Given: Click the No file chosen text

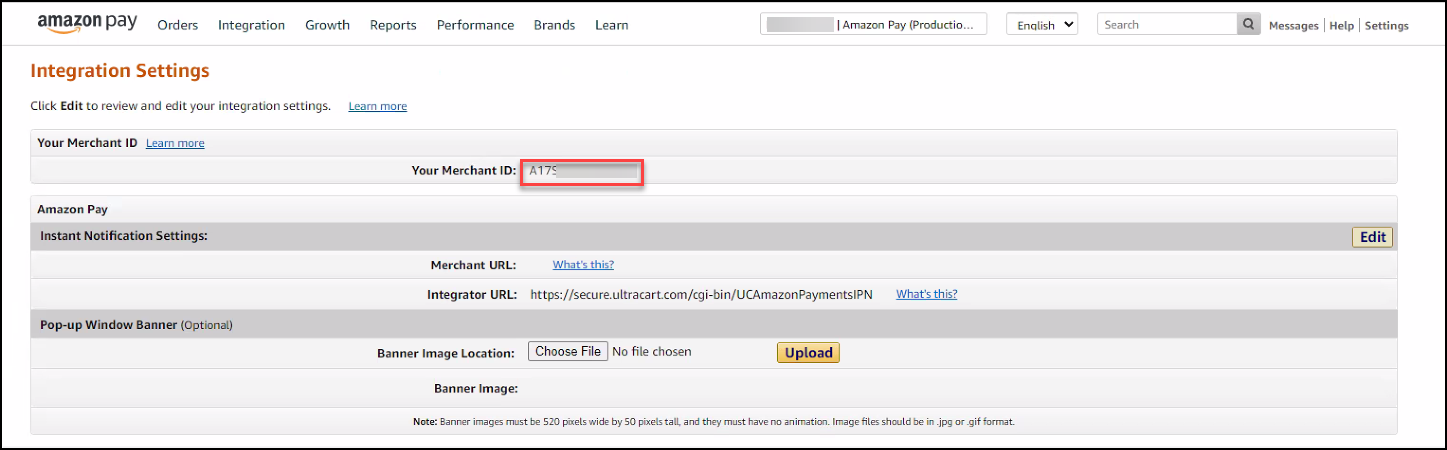Looking at the screenshot, I should pos(651,352).
